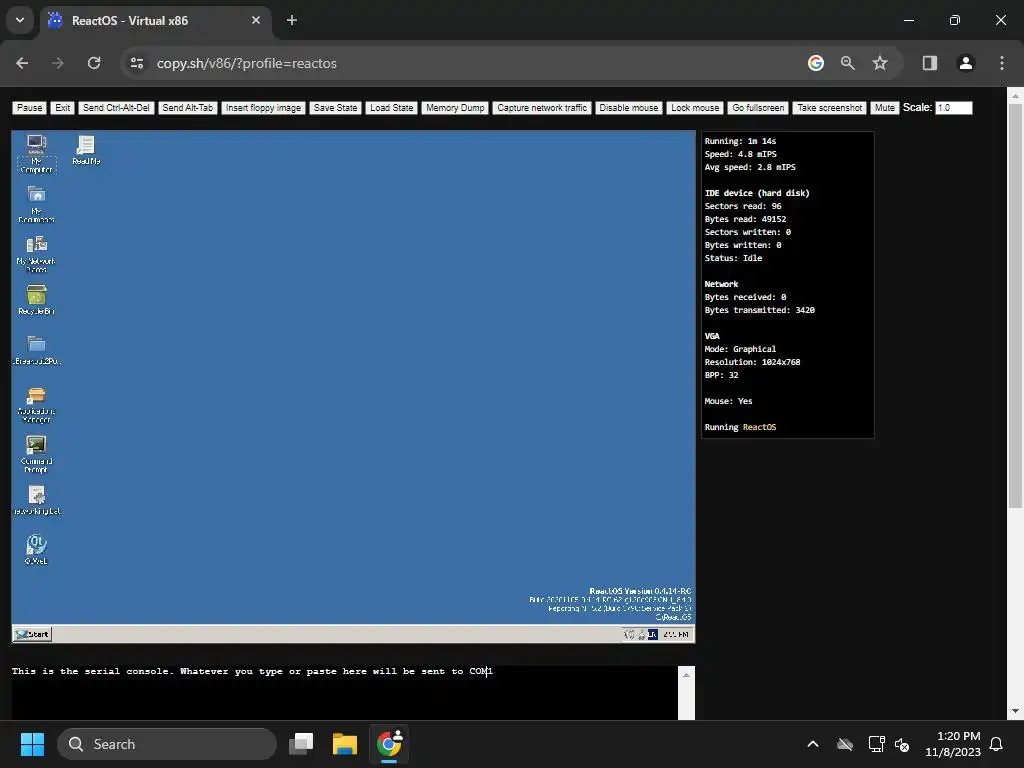Screen dimensions: 1024x768
Task: Click Windows clock showing 1:20 PM
Action: tap(953, 744)
